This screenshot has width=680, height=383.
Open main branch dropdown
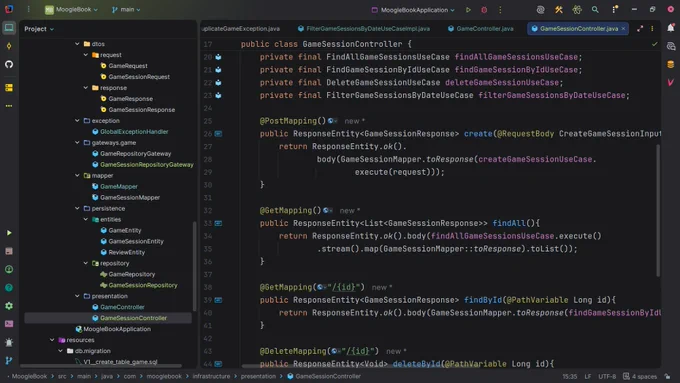(x=126, y=10)
